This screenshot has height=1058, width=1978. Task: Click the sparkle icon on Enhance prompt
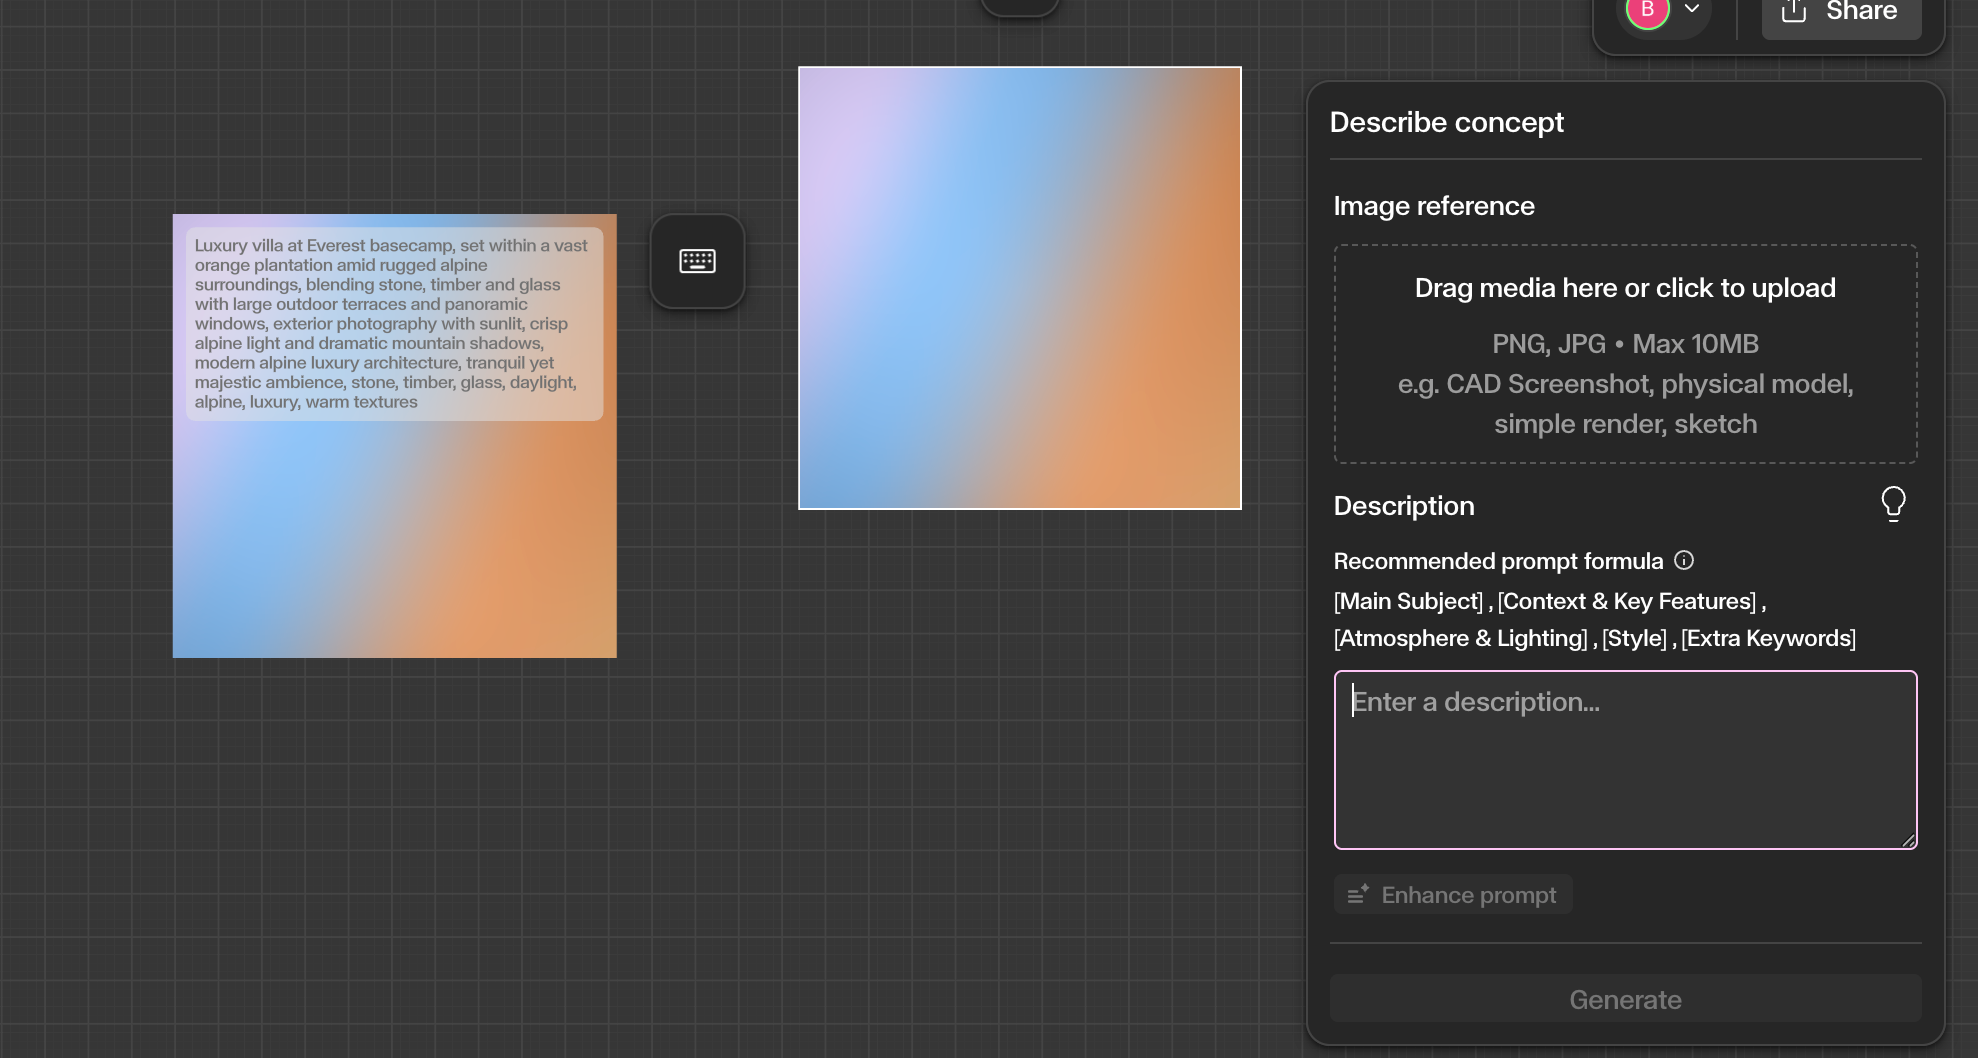(x=1358, y=894)
